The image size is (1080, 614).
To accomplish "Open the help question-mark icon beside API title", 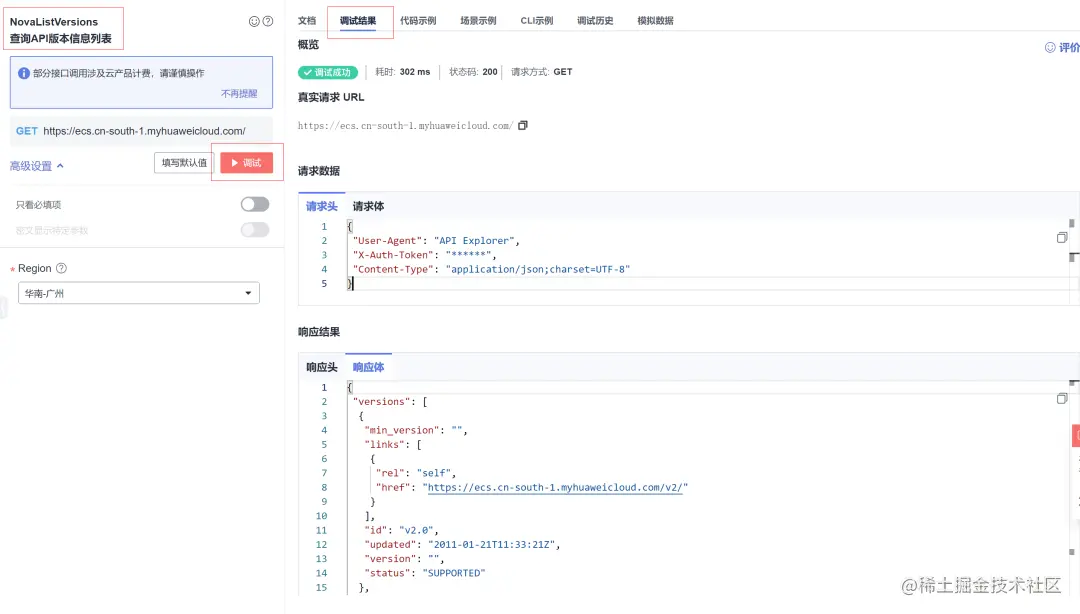I will coord(268,21).
